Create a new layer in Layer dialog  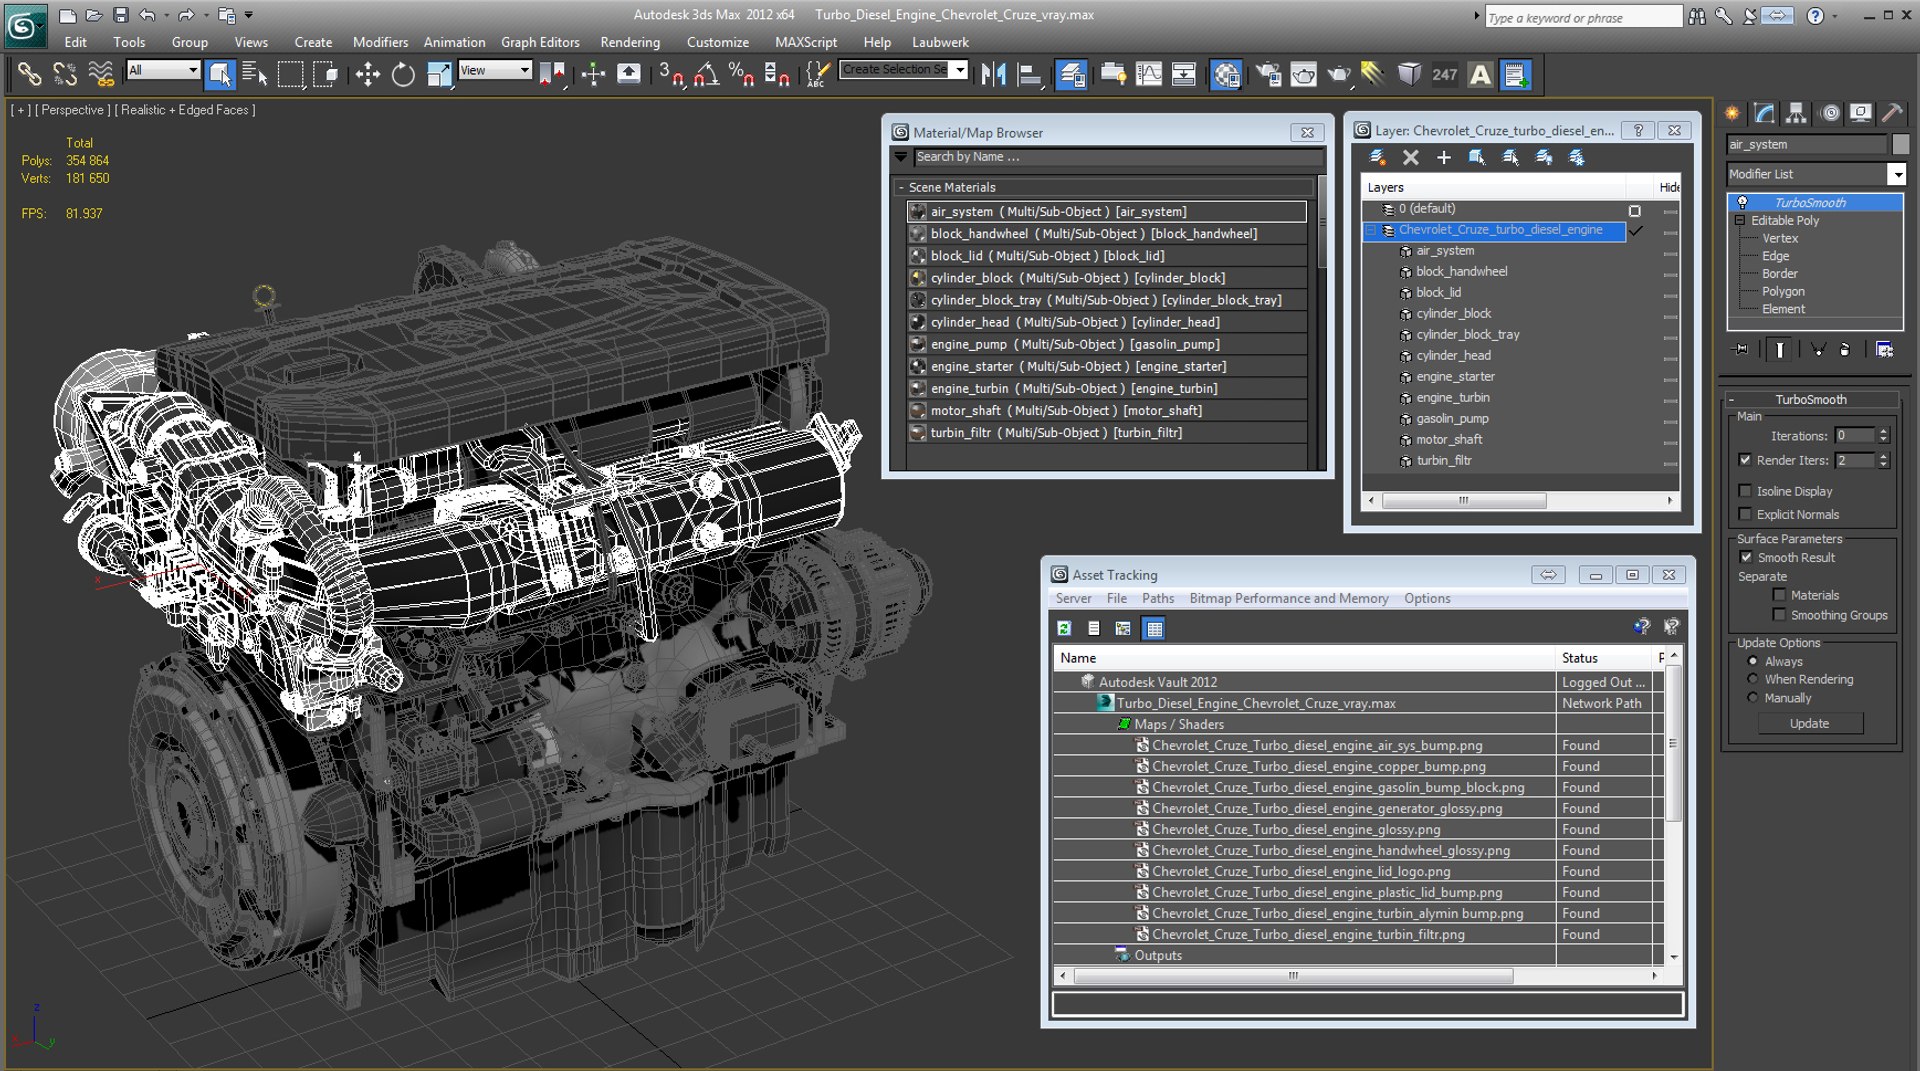tap(1377, 157)
